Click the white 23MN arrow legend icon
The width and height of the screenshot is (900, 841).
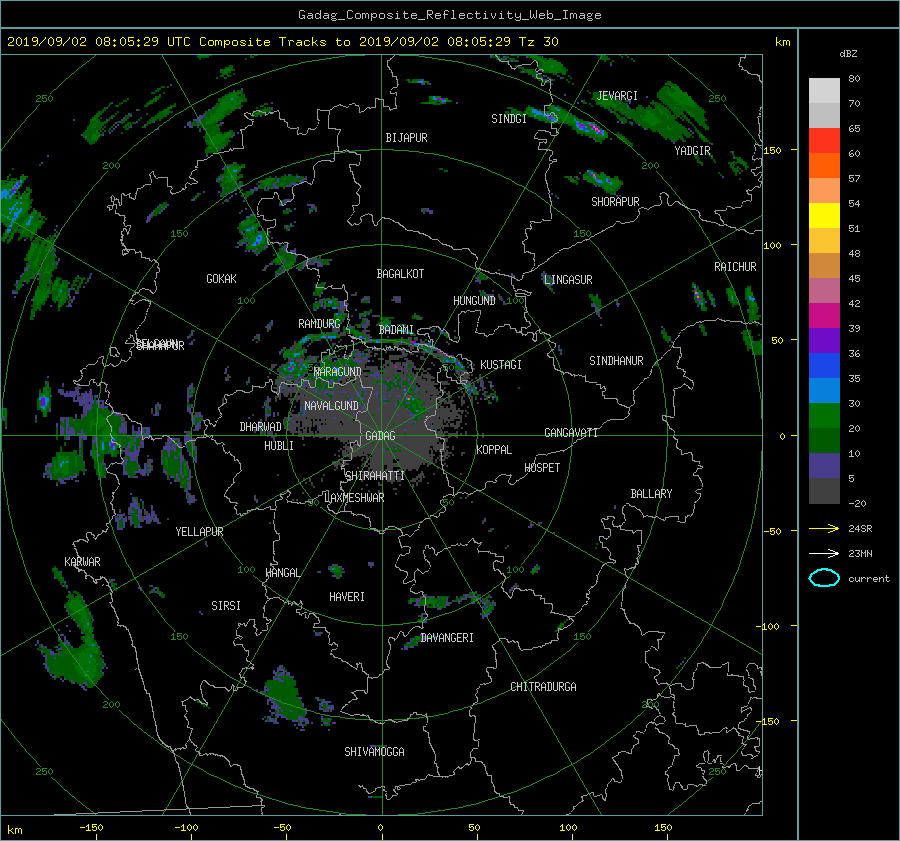point(824,553)
